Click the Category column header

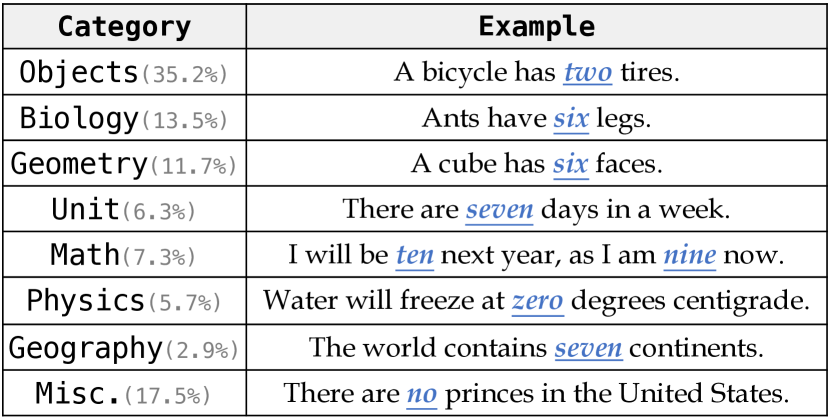pos(124,26)
